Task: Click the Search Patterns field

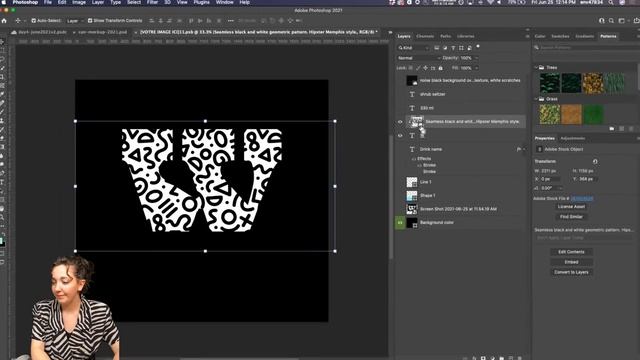Action: point(587,47)
